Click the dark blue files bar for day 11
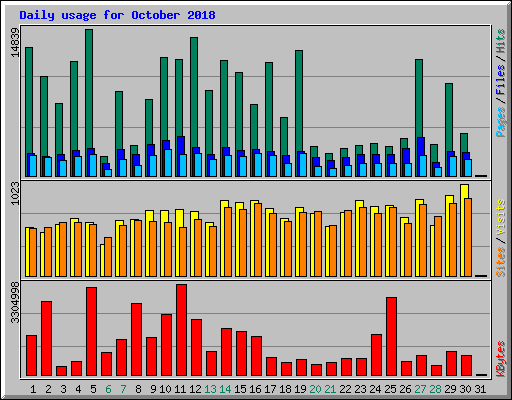 tap(181, 145)
